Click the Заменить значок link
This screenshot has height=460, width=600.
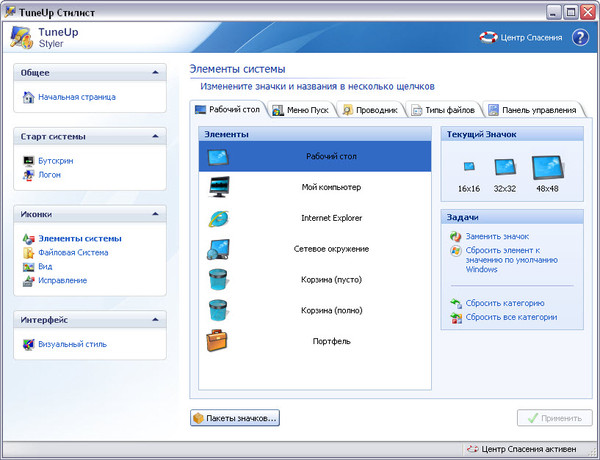(497, 237)
